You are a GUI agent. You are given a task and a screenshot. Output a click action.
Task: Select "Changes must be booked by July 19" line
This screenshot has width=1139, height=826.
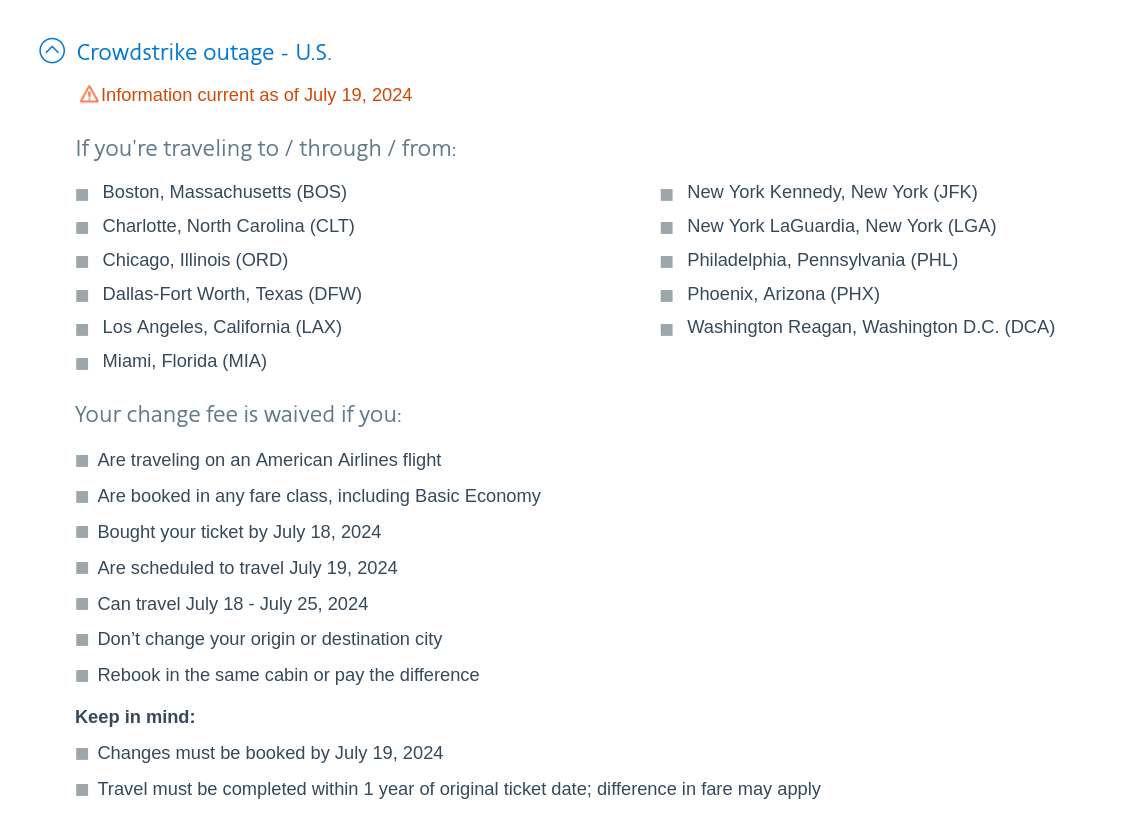(x=270, y=753)
